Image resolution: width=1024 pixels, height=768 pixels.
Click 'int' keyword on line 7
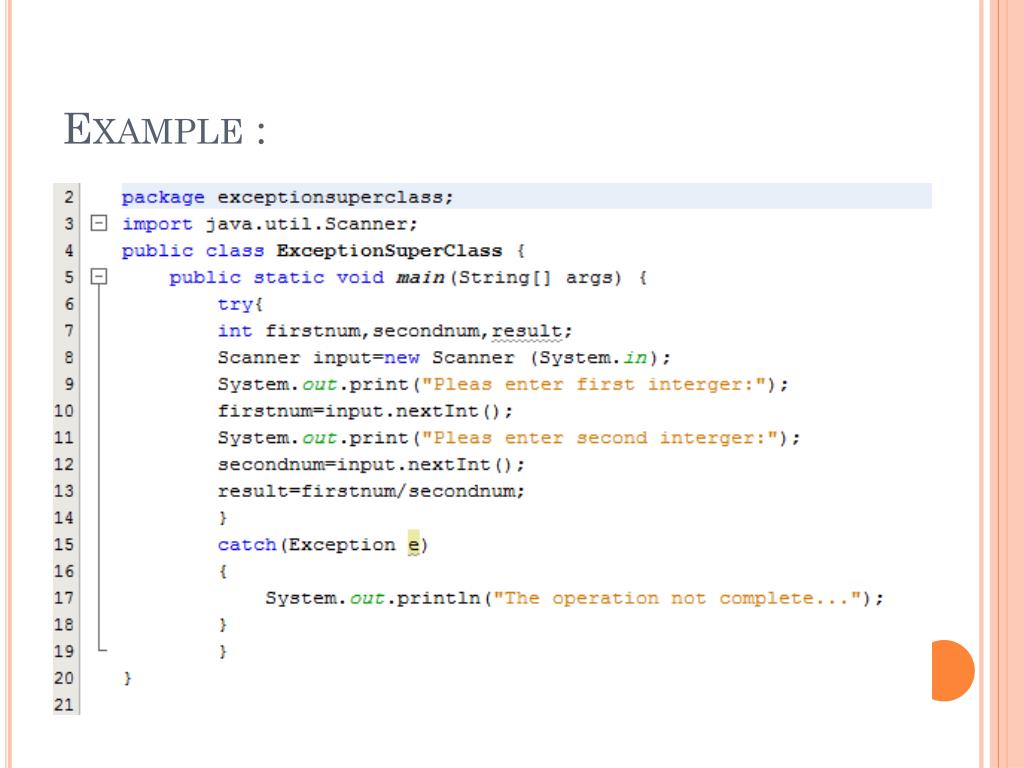(x=234, y=331)
